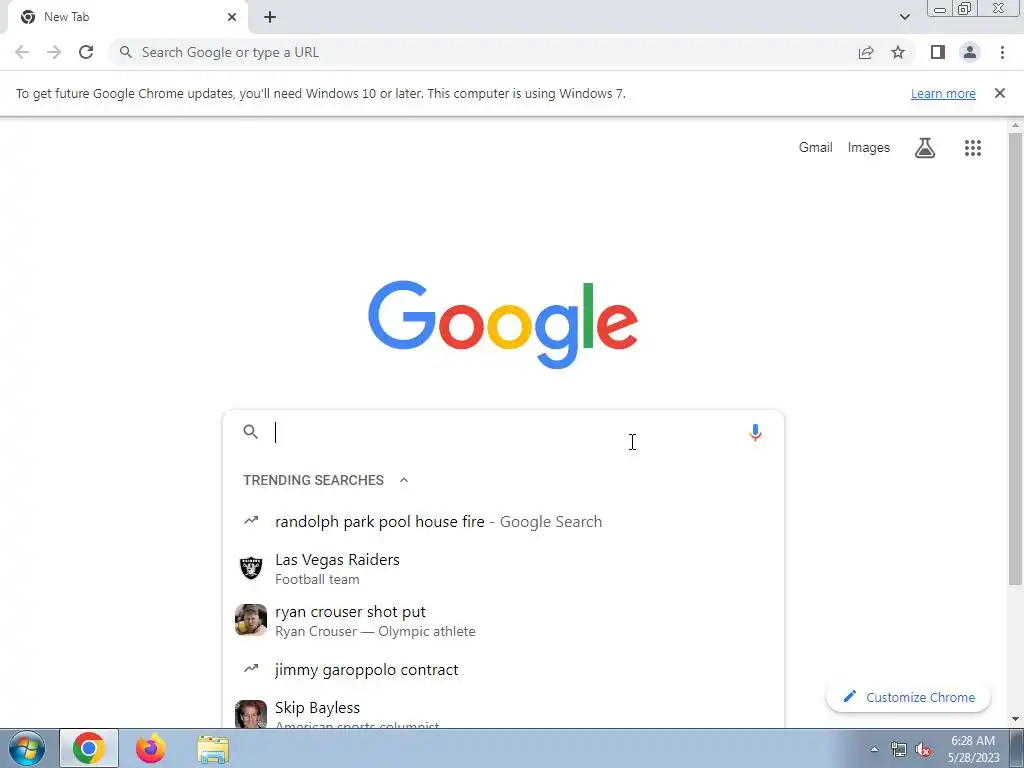Show hidden system tray icons
Viewport: 1024px width, 768px height.
pyautogui.click(x=874, y=749)
